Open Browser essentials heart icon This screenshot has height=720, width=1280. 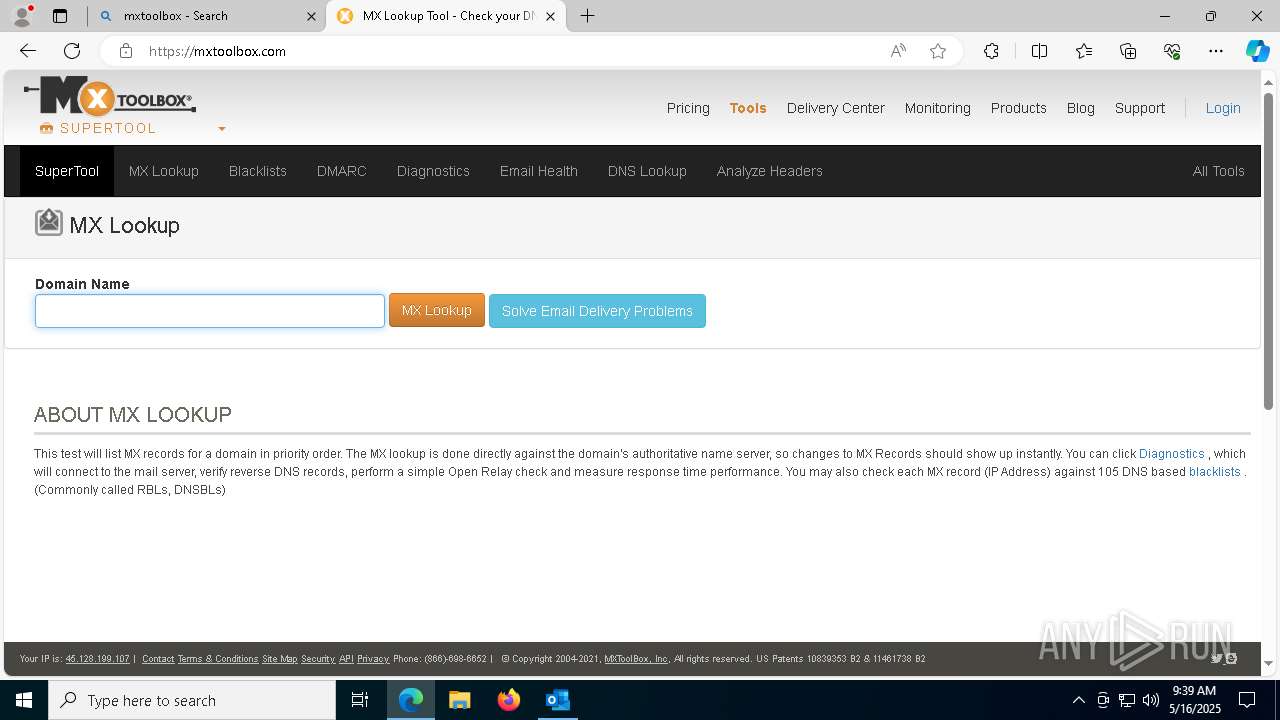tap(1172, 51)
